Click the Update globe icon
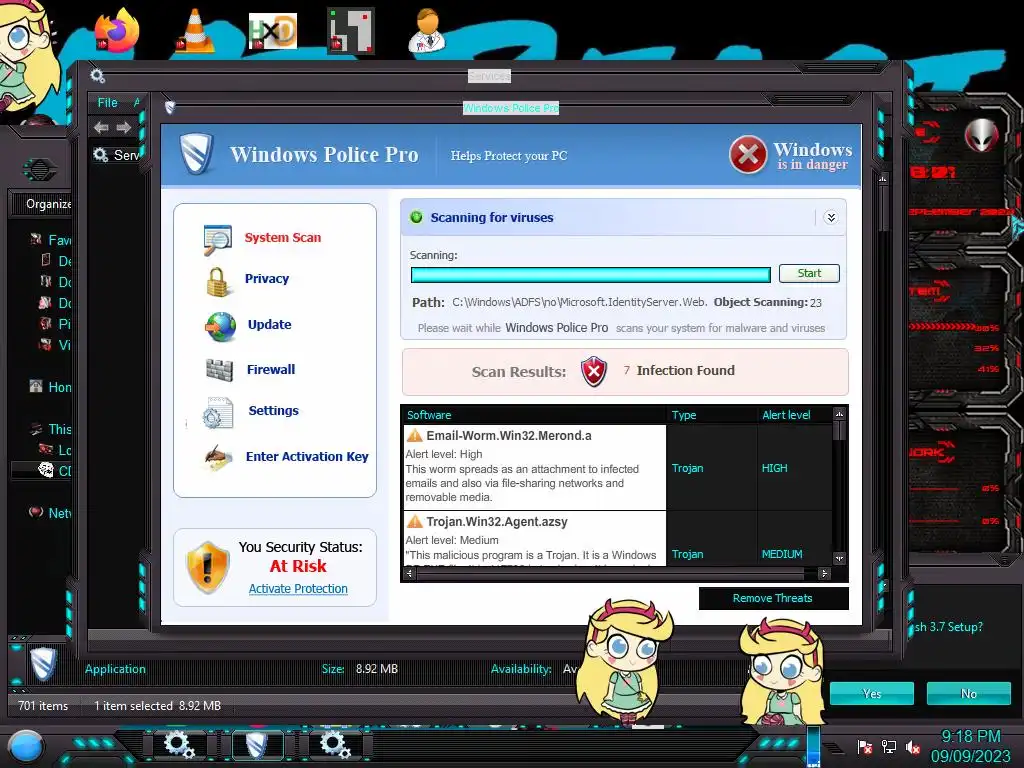The height and width of the screenshot is (768, 1024). coord(221,327)
